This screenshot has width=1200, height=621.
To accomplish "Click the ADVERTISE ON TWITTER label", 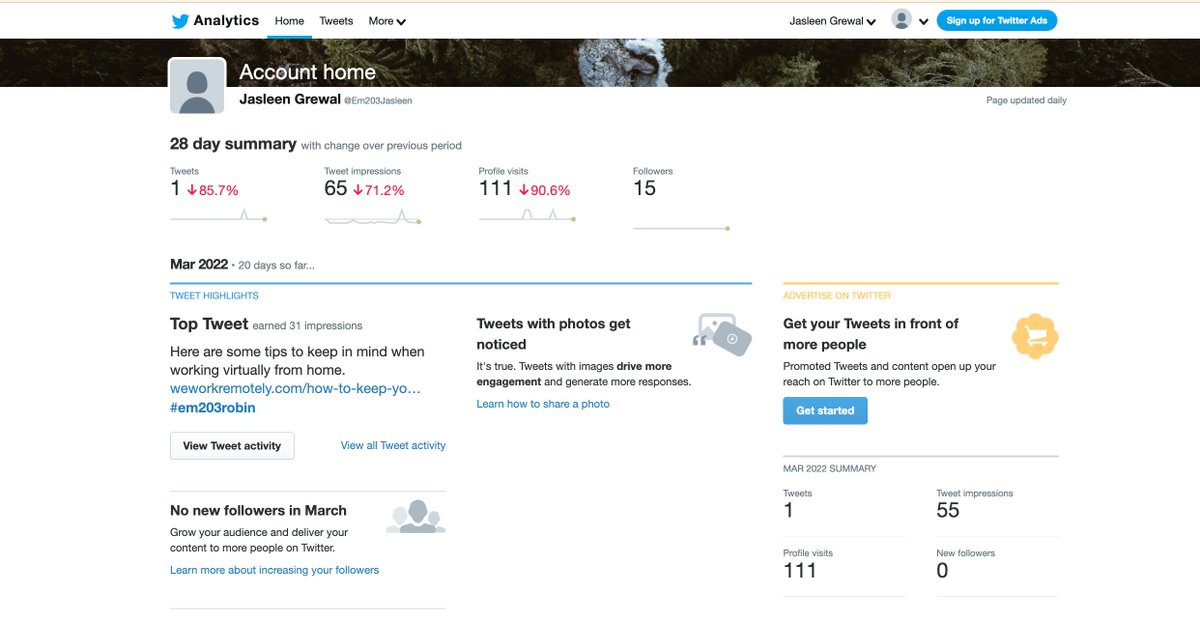I will coord(837,296).
